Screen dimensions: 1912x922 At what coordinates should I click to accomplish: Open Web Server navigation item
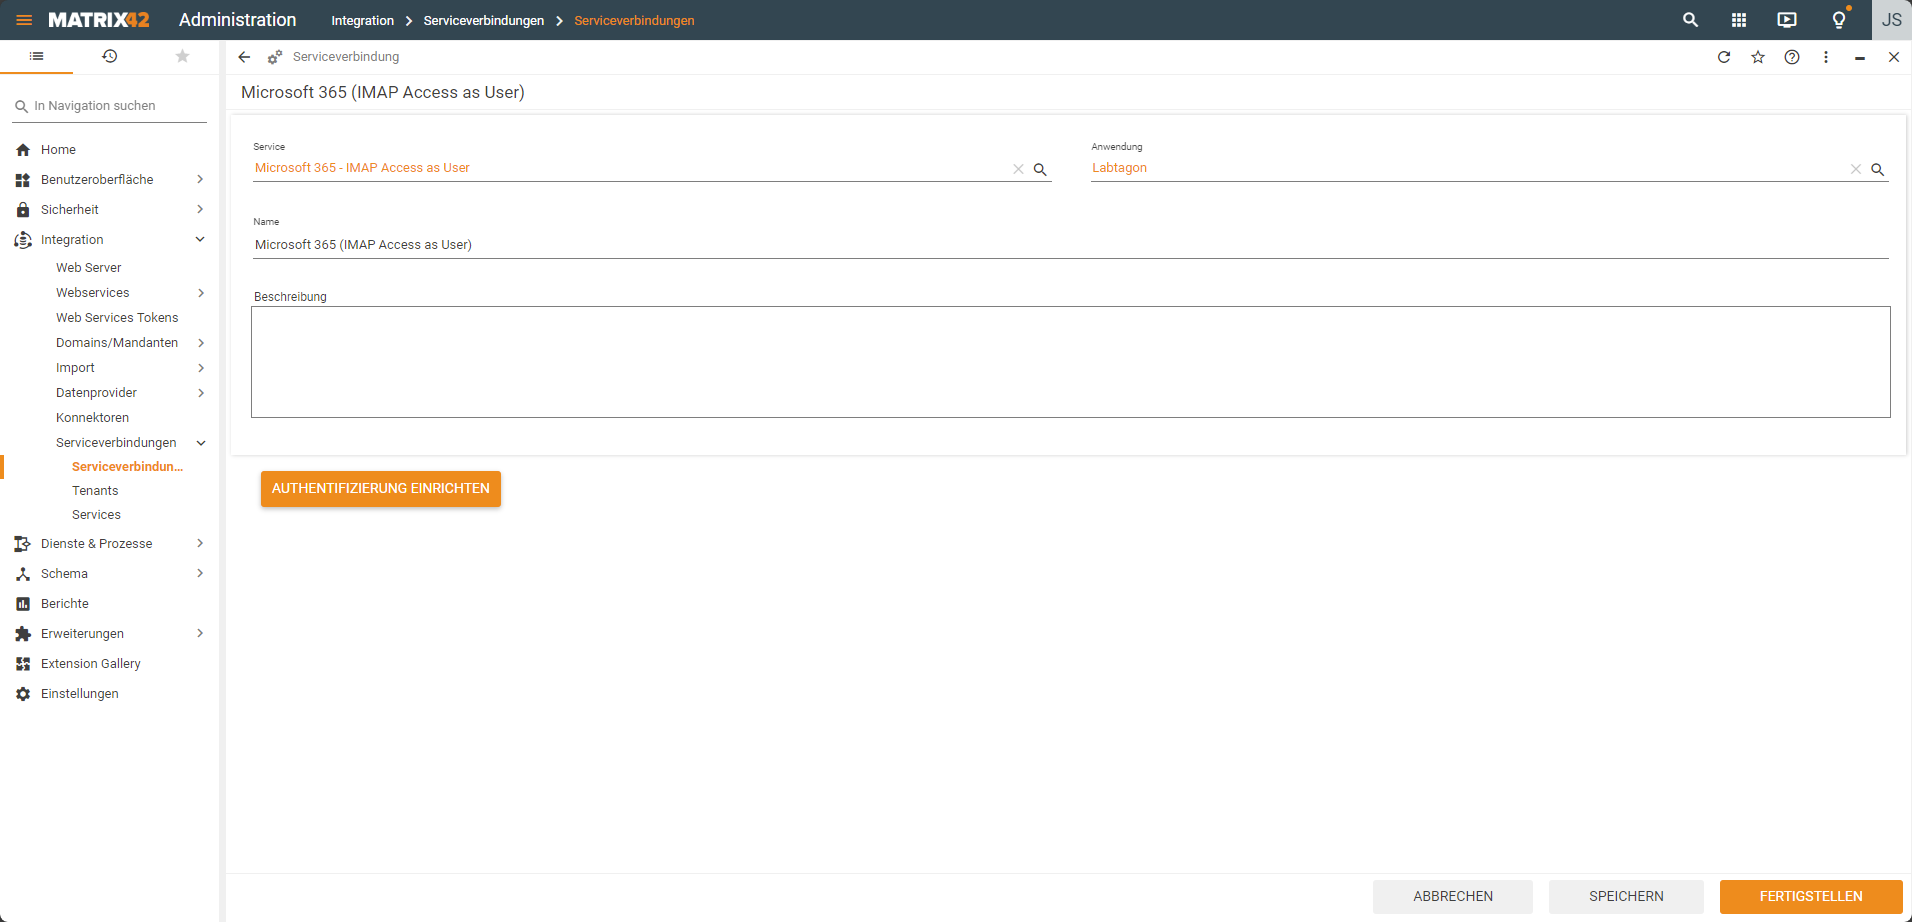click(x=88, y=268)
